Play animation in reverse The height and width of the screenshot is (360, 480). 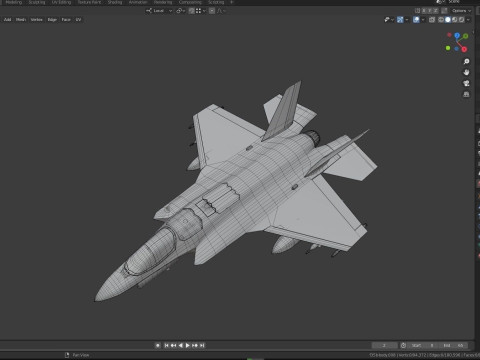click(x=181, y=345)
